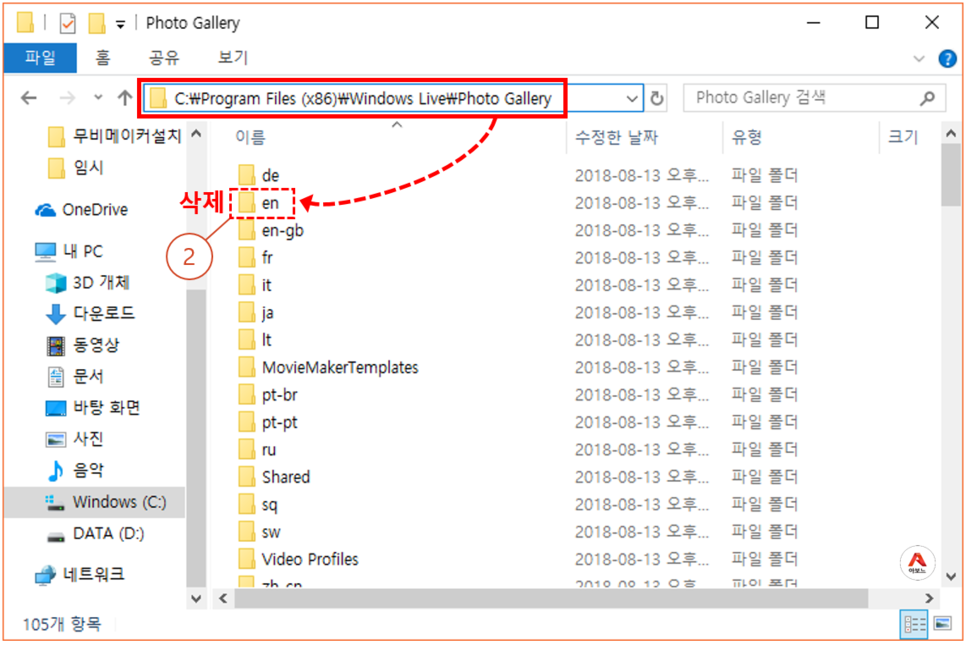
Task: Sort by 수정한 날짜 column header
Action: 617,137
